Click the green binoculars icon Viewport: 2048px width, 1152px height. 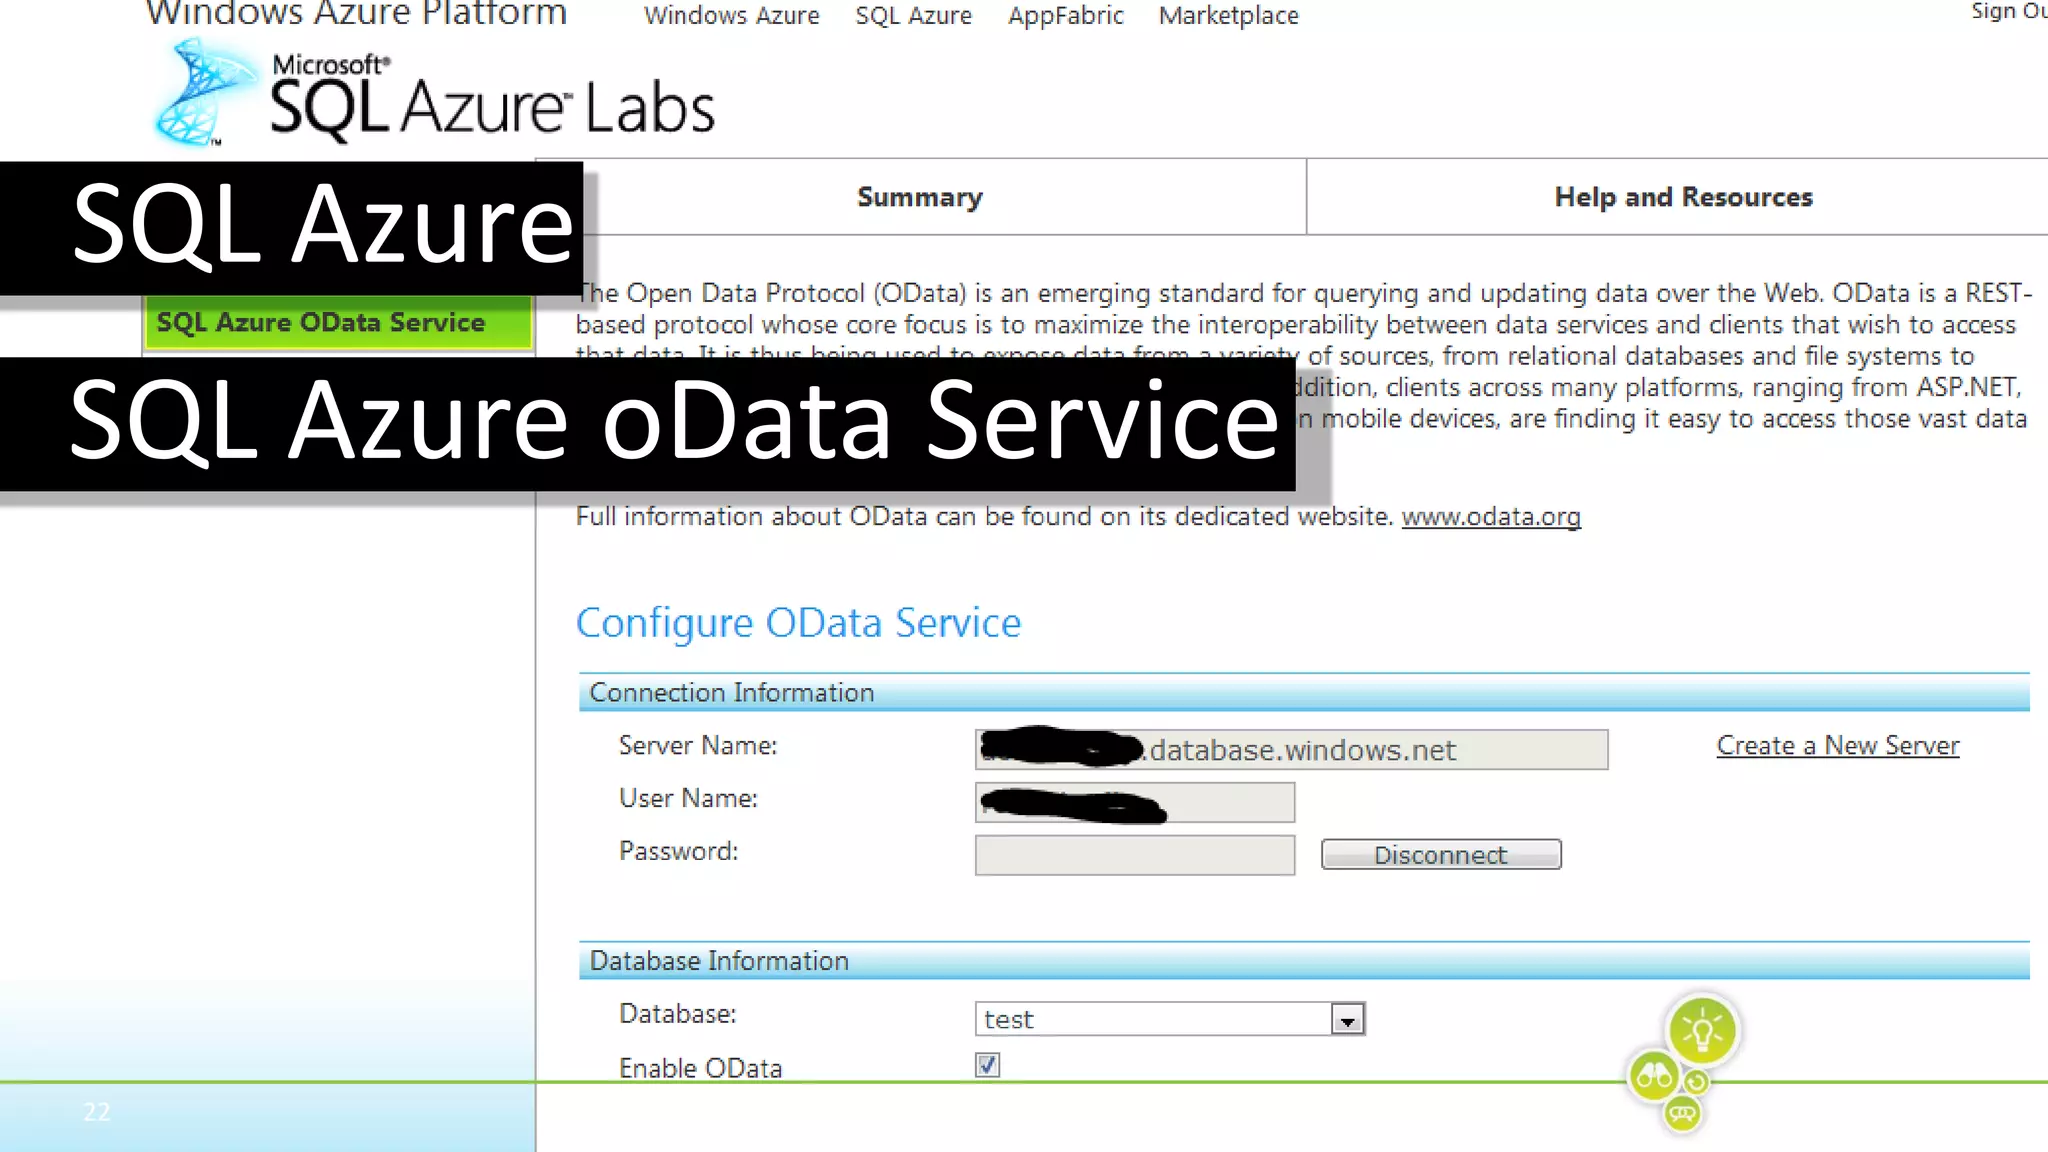[x=1654, y=1077]
